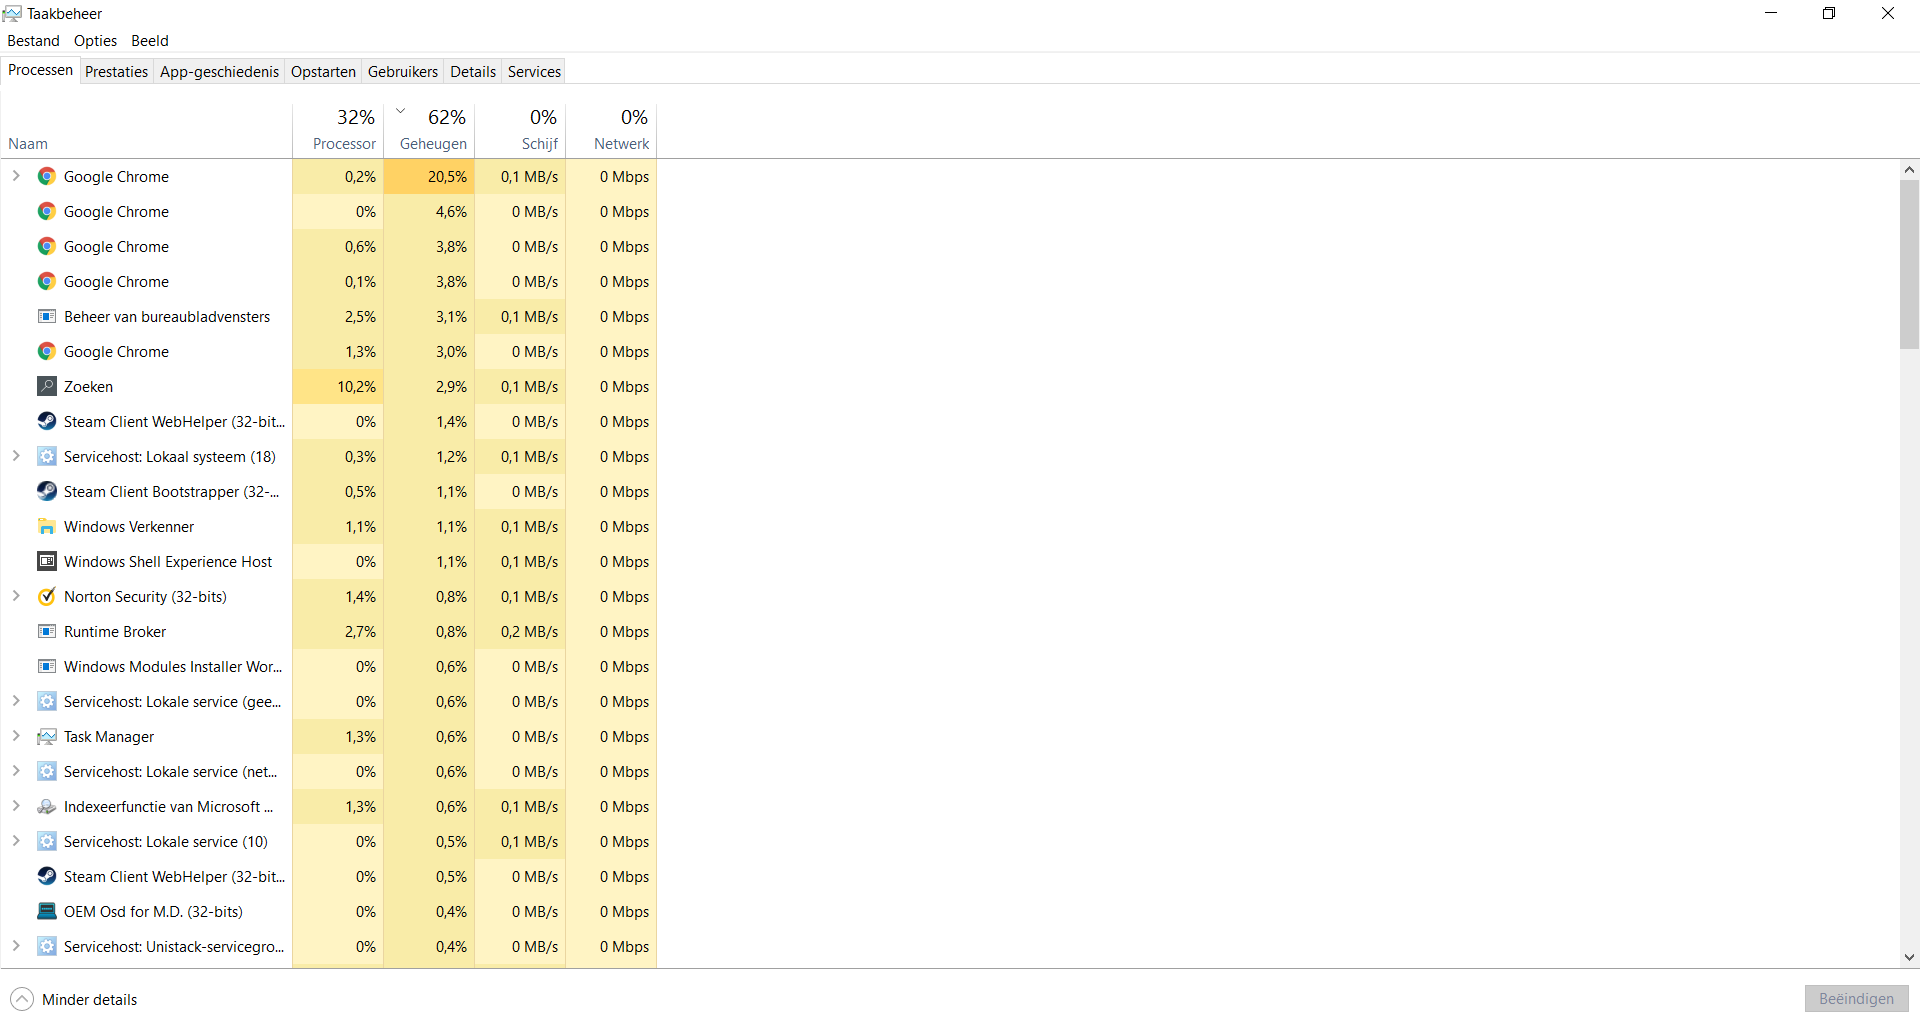Open the Opties menu
Screen dimensions: 1920x1025
95,41
